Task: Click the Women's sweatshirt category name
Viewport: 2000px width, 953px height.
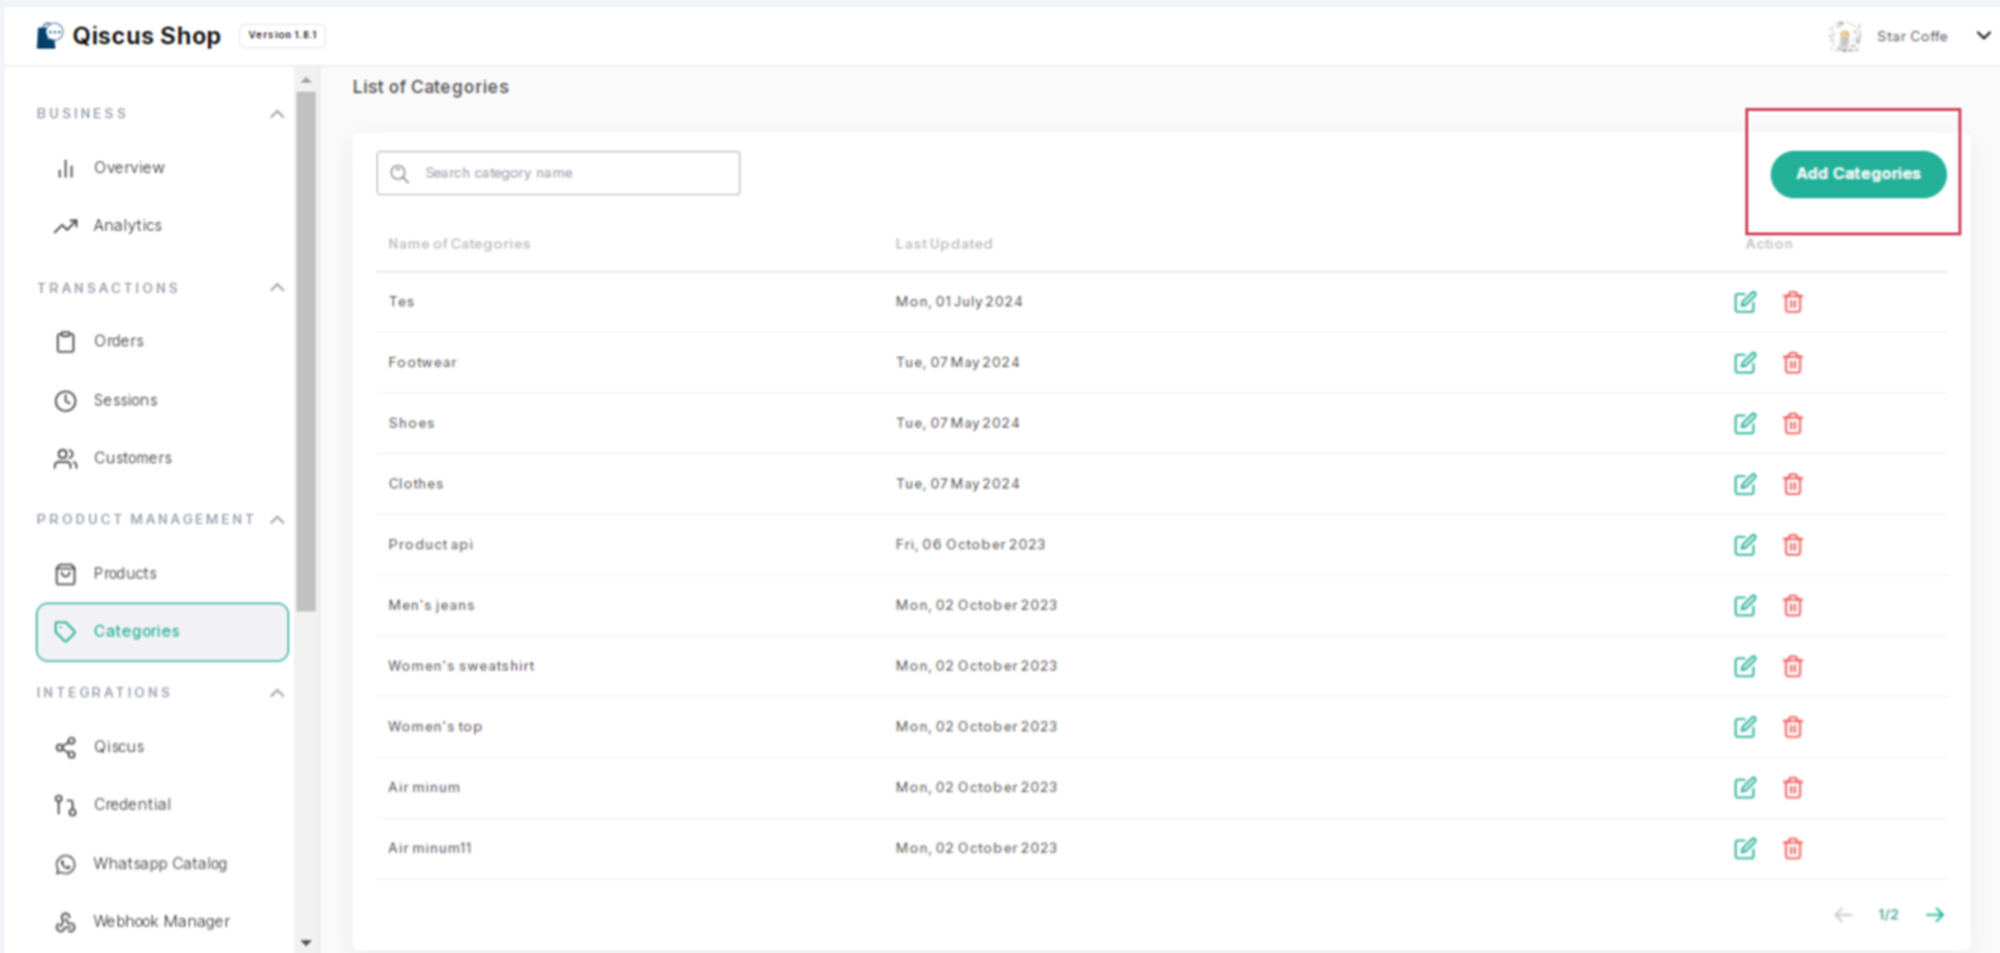Action: (x=461, y=666)
